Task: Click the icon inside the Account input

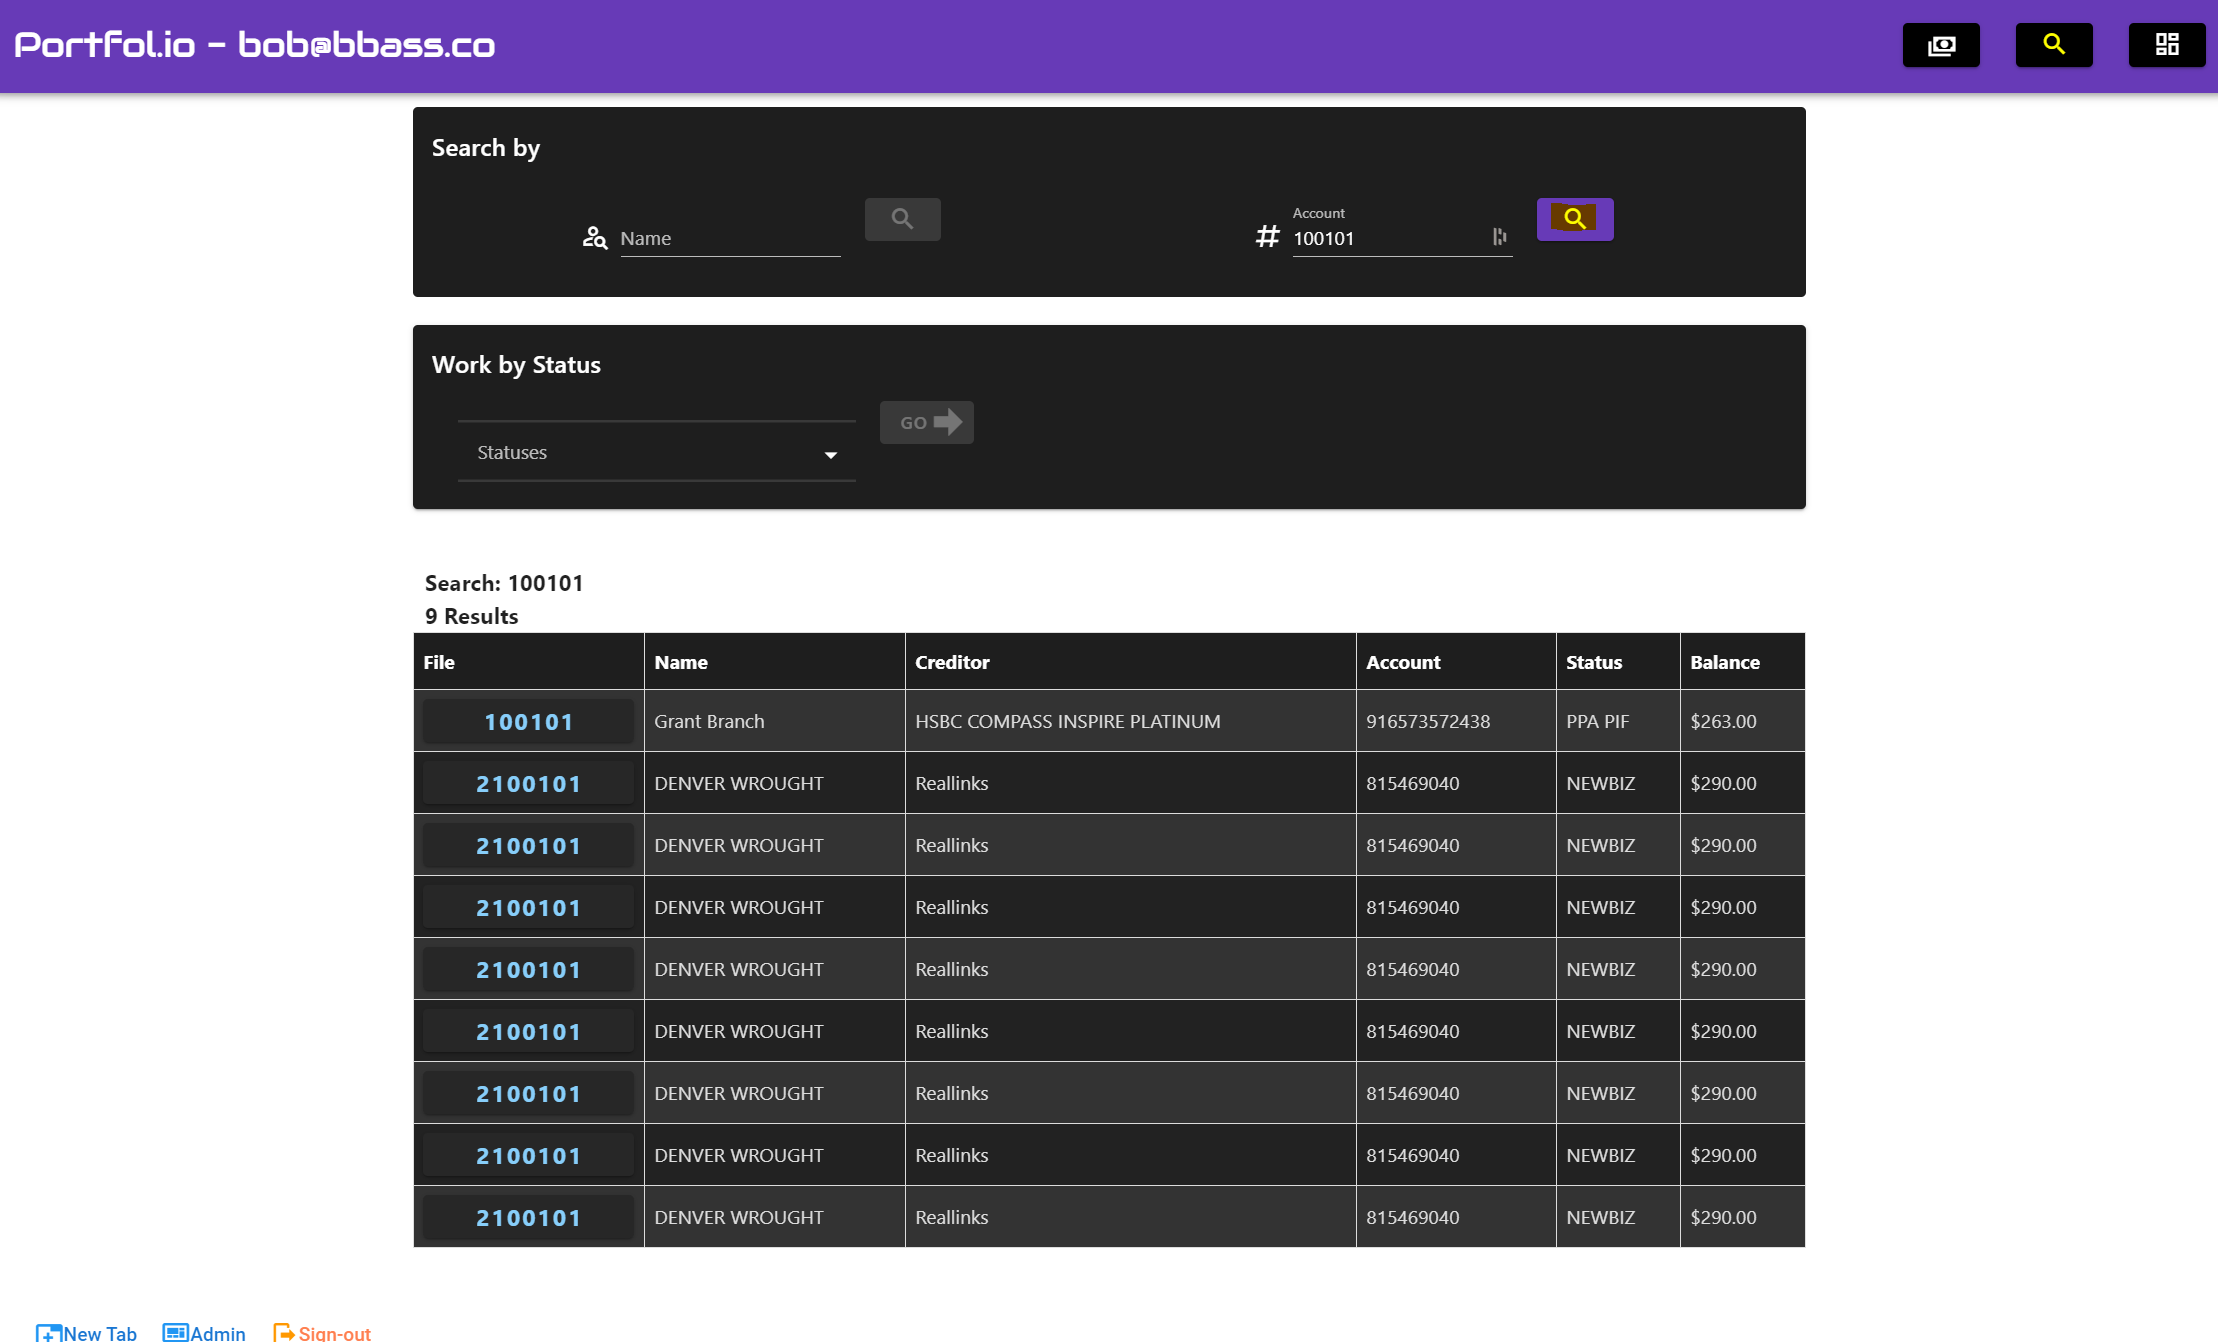Action: [1499, 237]
